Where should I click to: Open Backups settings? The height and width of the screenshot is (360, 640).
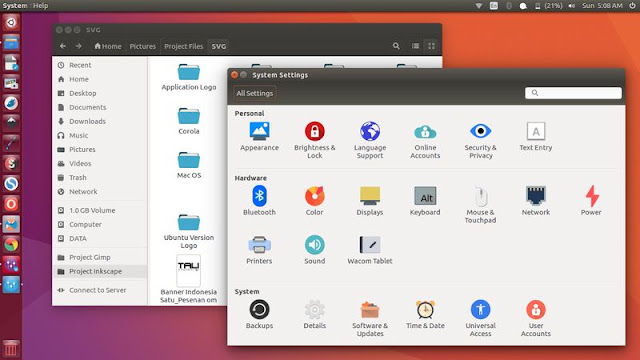point(259,314)
